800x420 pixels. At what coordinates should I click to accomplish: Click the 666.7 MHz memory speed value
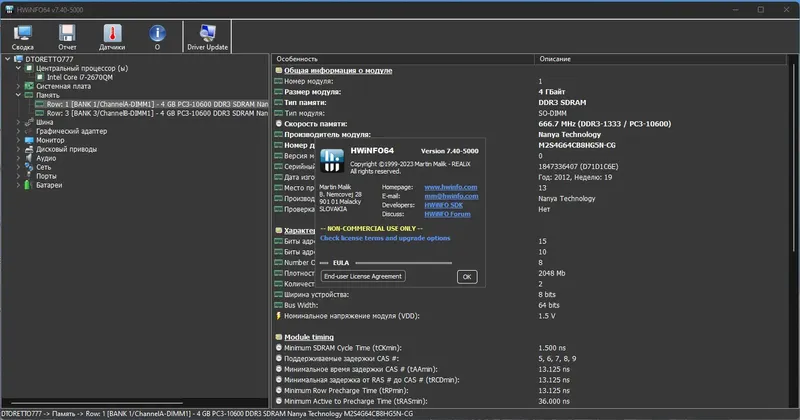coord(605,124)
